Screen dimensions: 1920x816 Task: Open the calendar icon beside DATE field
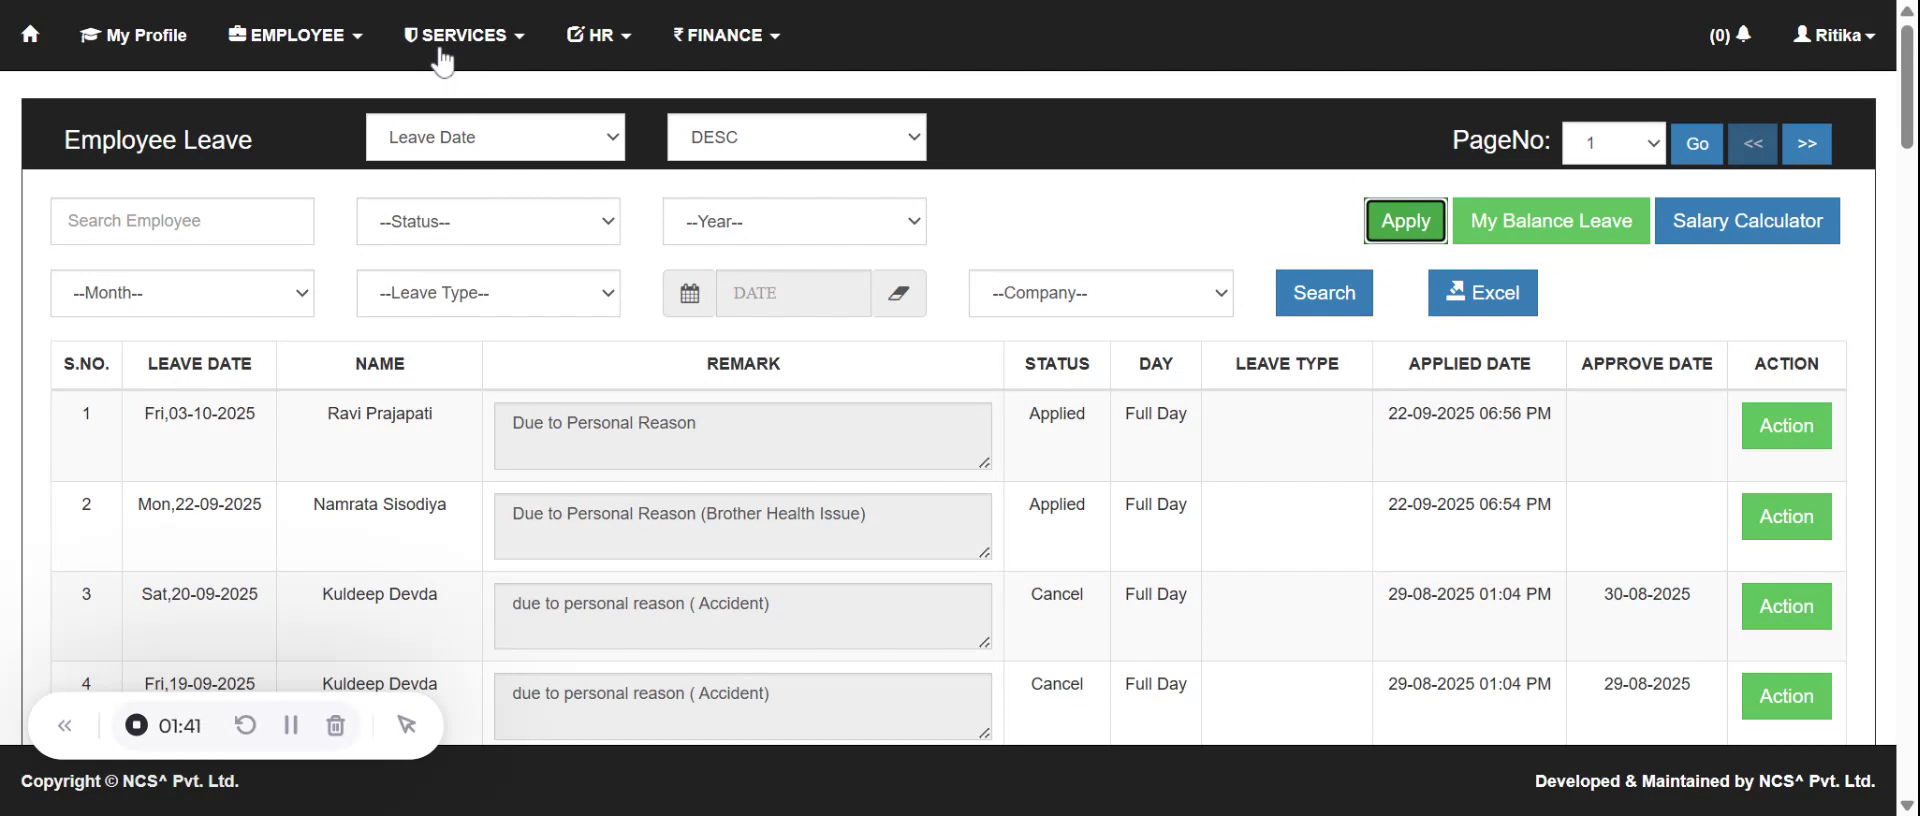point(689,293)
